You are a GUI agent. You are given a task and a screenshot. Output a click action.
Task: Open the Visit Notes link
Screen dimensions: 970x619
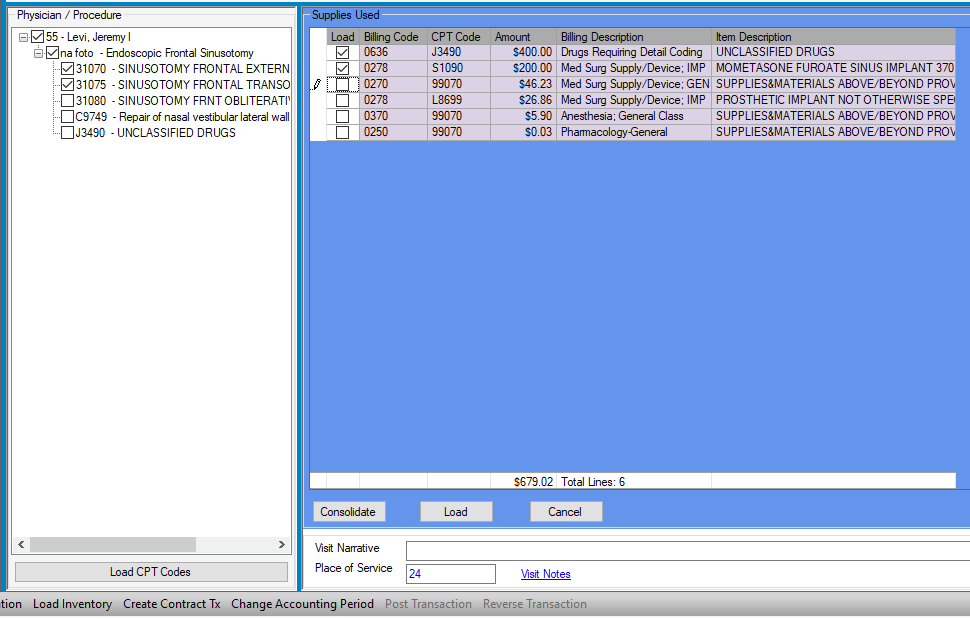tap(545, 574)
